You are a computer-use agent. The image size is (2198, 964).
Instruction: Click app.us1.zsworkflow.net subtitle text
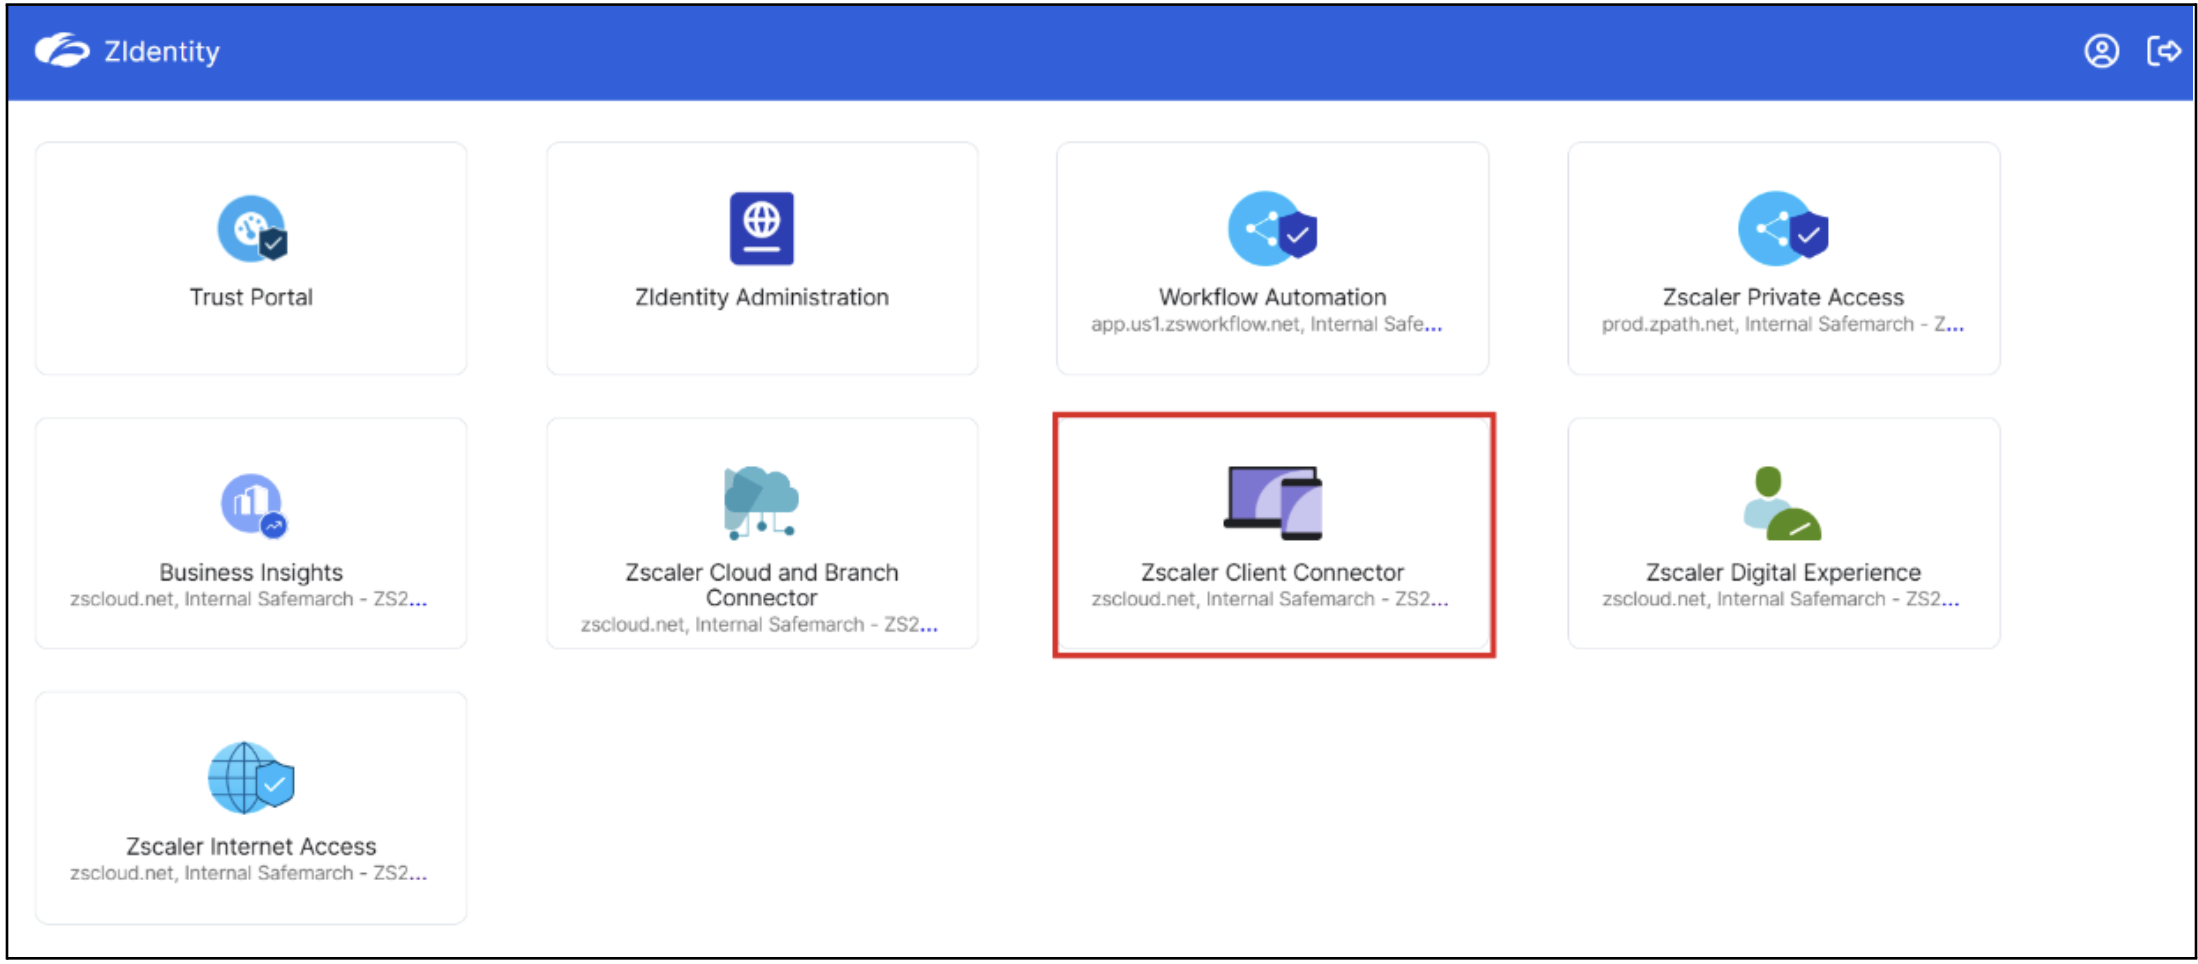click(1266, 324)
